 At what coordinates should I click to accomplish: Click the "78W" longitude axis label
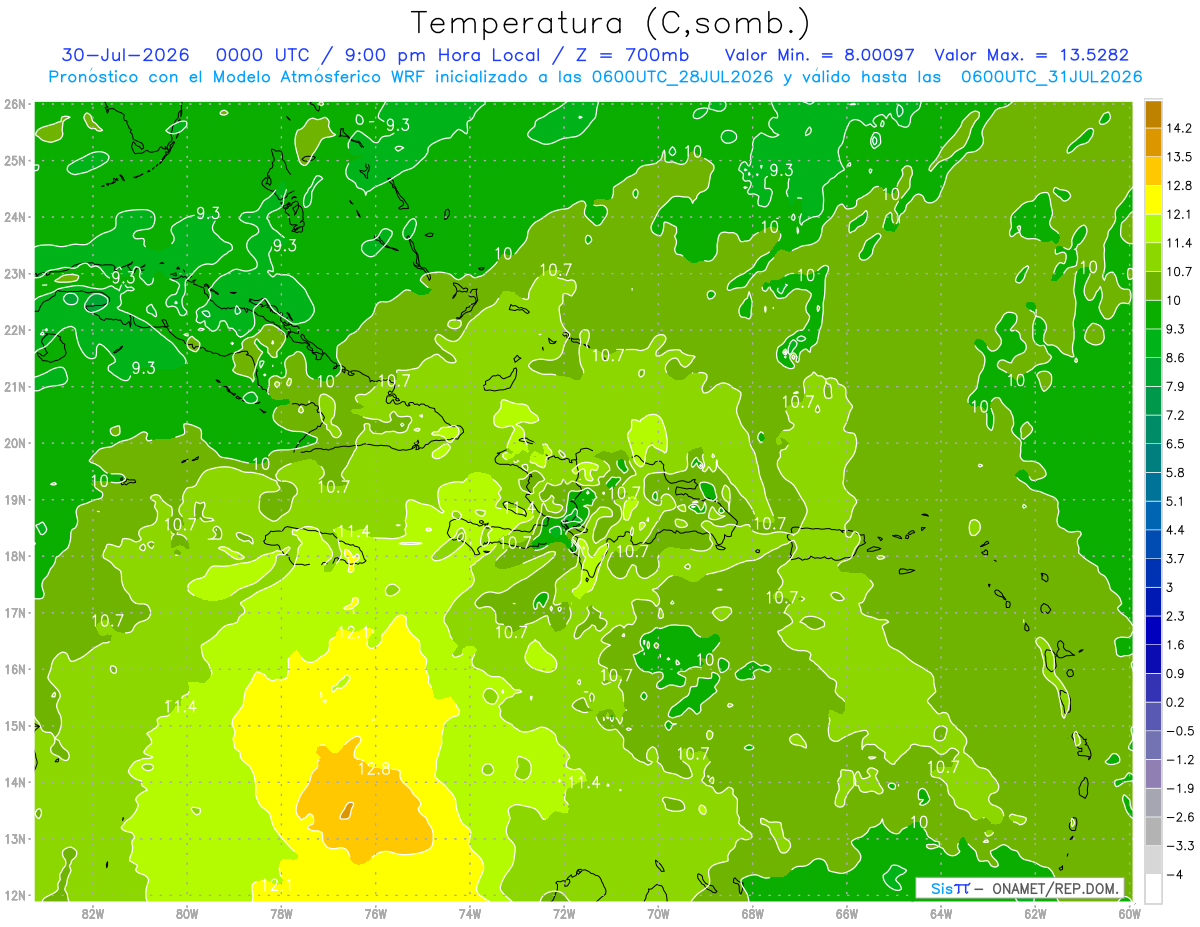point(281,913)
